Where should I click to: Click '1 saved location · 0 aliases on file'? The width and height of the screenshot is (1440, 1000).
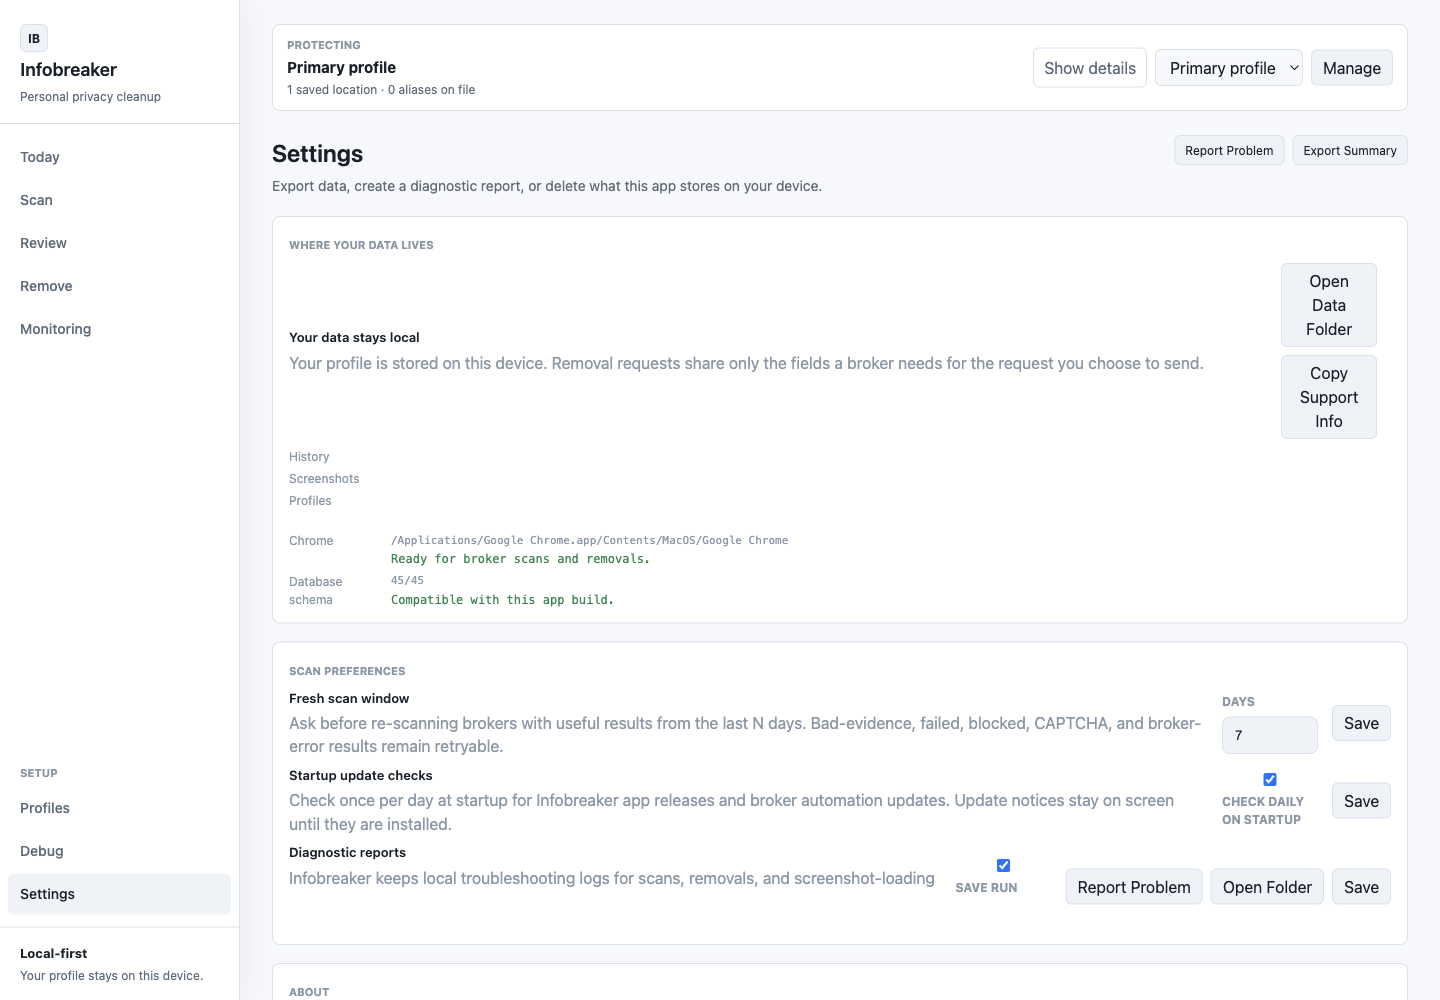click(x=381, y=90)
